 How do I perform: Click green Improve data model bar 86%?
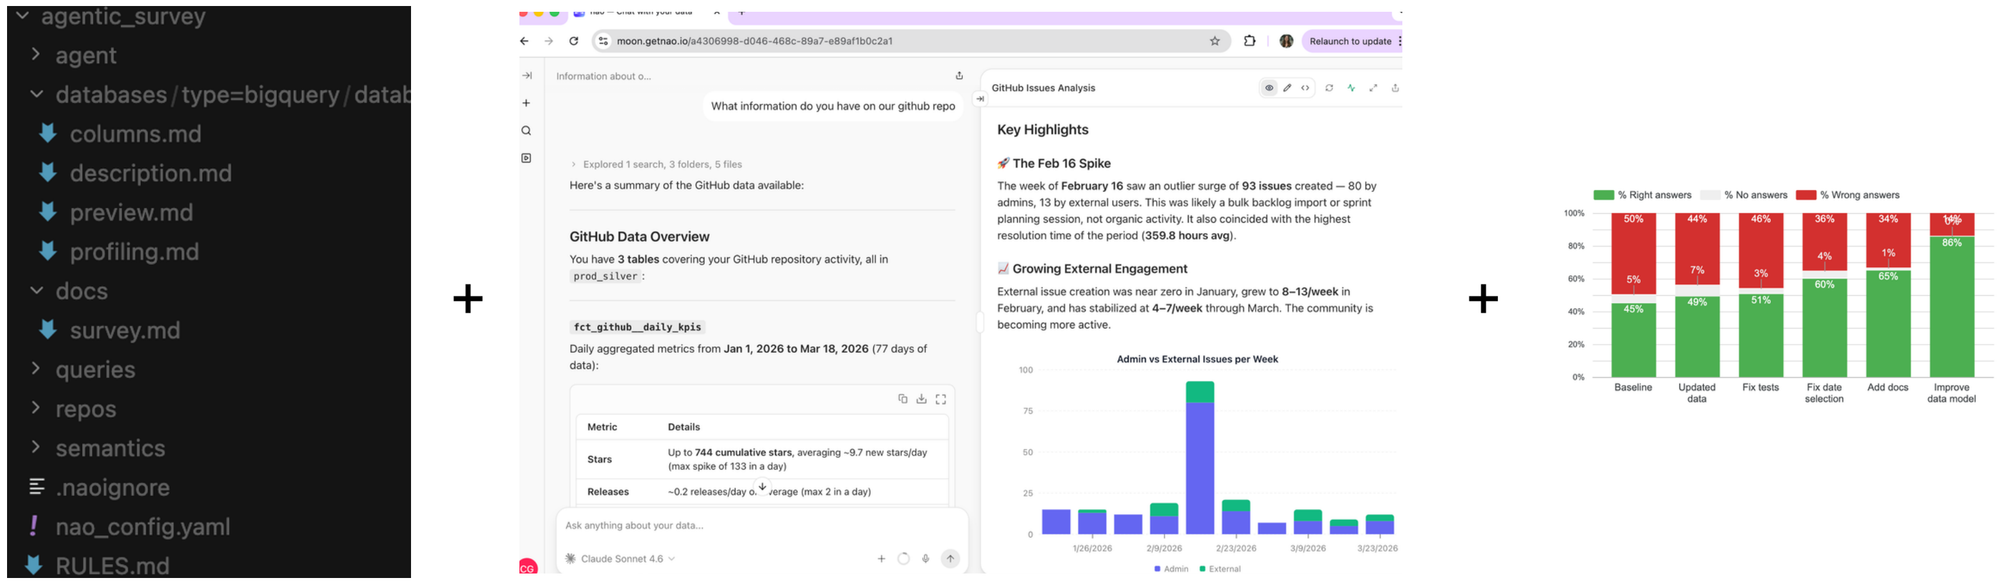pyautogui.click(x=1951, y=307)
